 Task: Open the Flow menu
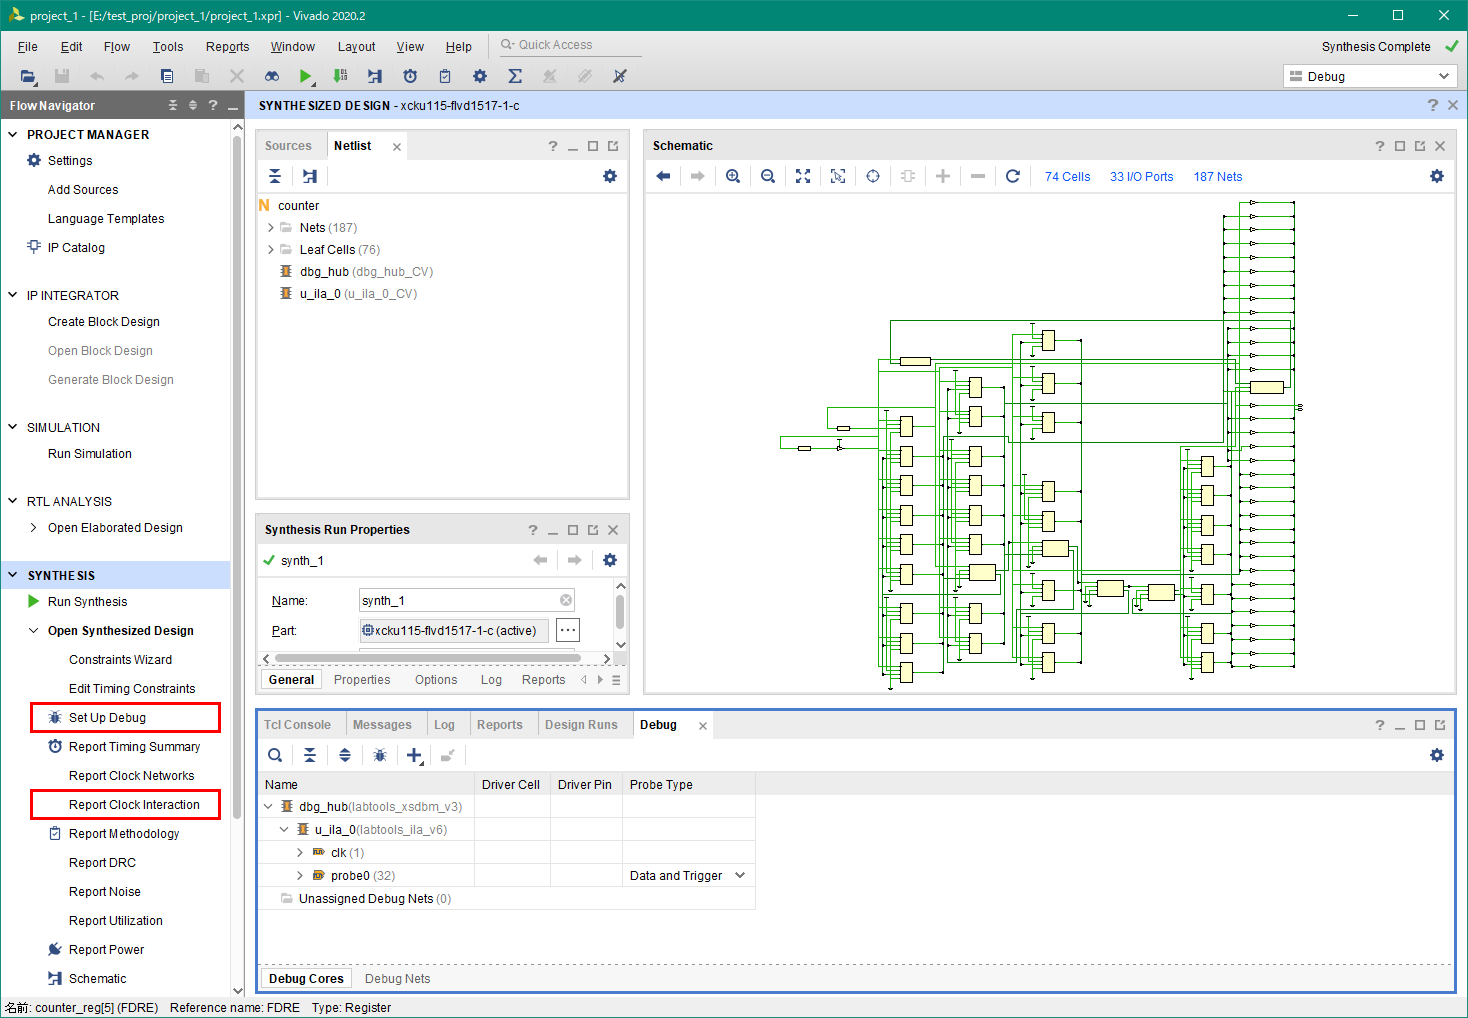pos(117,47)
